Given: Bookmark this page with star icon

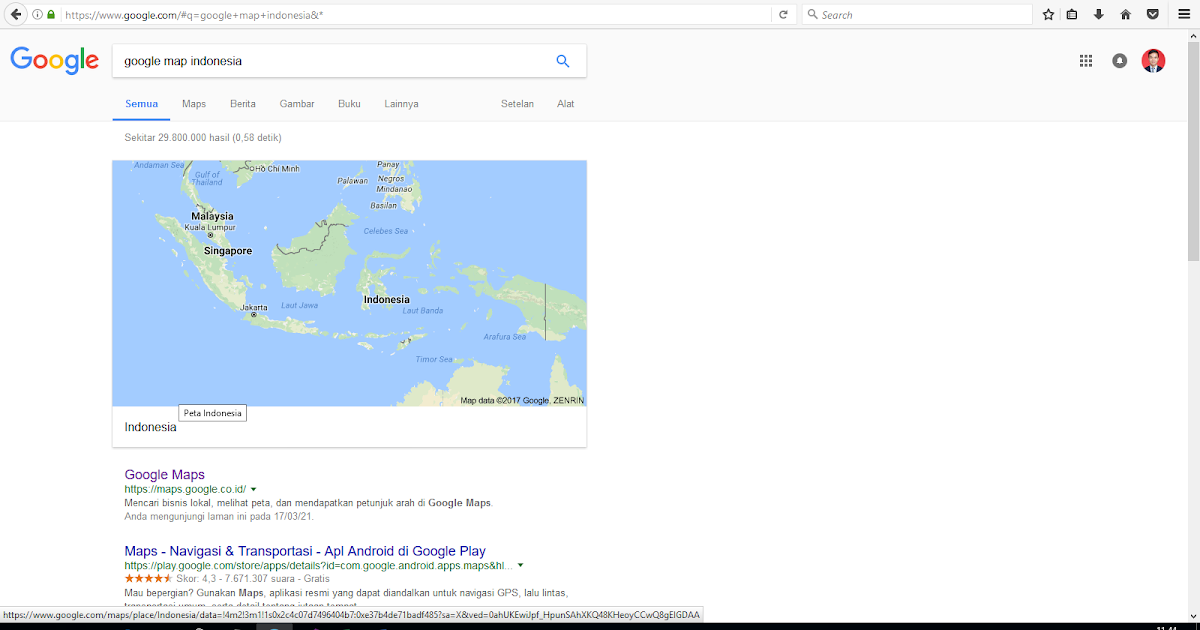Looking at the screenshot, I should point(1048,15).
